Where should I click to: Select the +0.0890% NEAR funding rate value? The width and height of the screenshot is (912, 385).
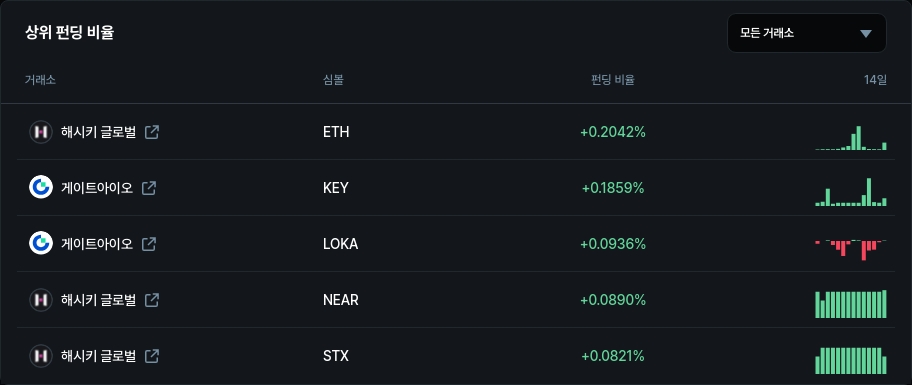(613, 300)
